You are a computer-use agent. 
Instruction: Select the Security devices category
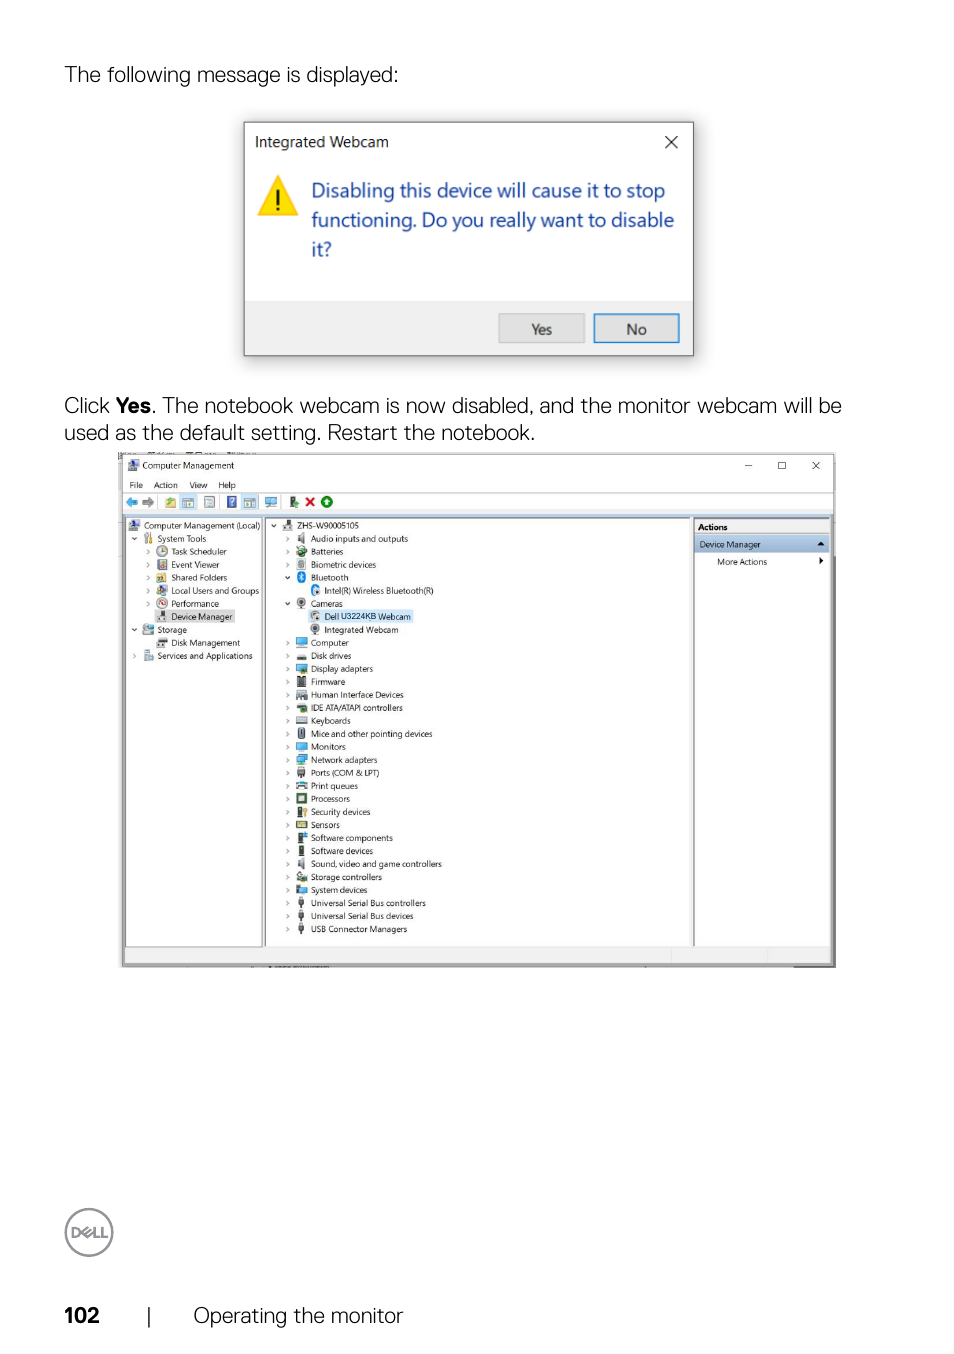coord(341,812)
